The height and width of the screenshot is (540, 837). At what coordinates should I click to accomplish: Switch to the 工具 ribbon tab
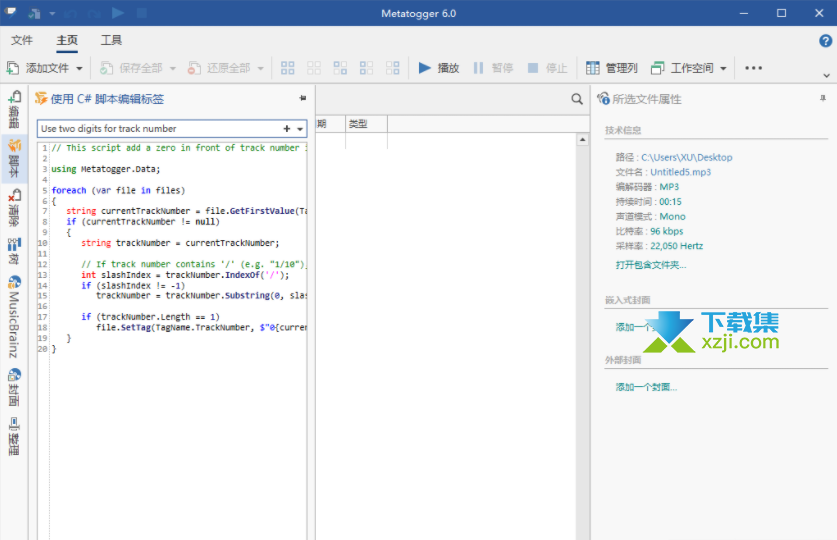point(112,40)
